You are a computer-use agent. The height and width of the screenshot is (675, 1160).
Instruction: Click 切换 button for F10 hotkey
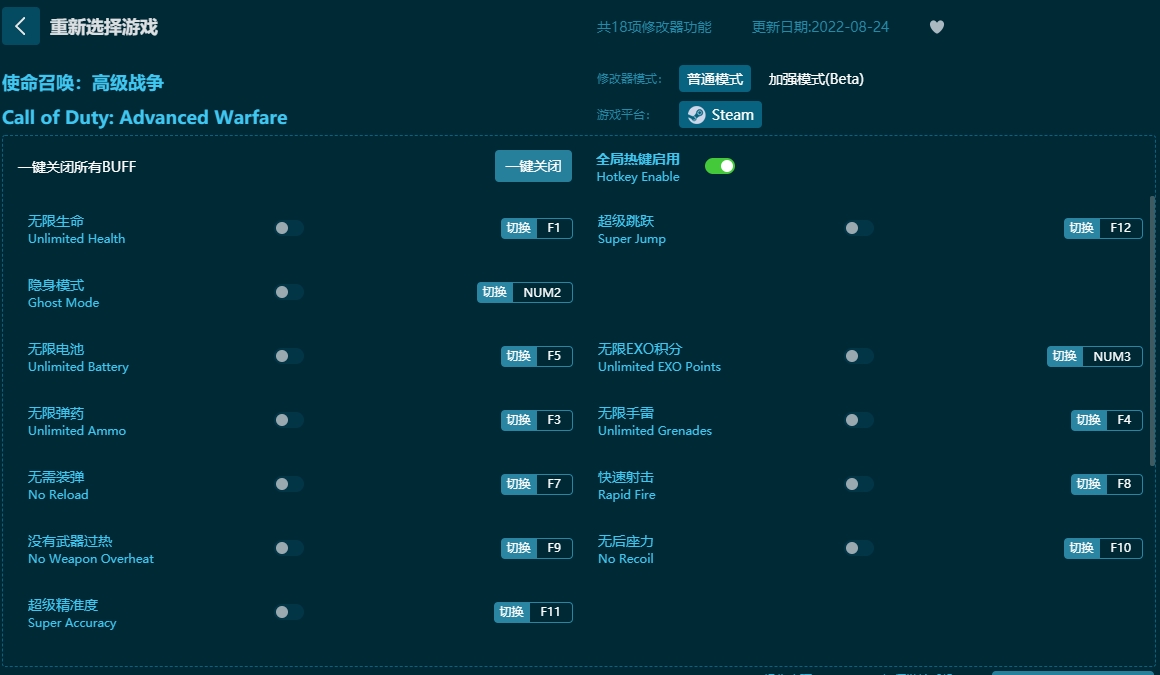click(x=1082, y=548)
